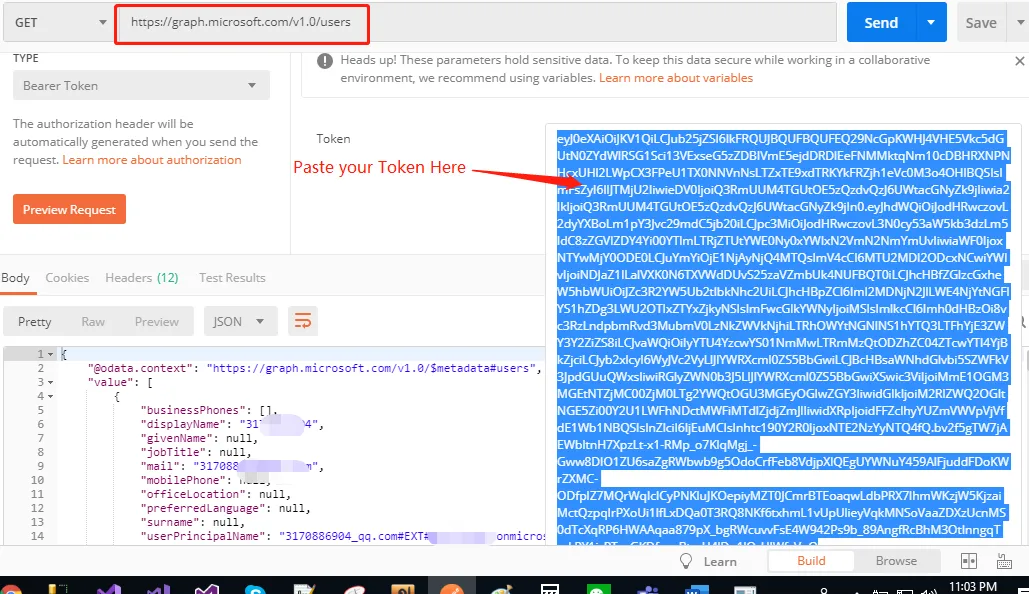This screenshot has height=594, width=1029.
Task: Open the Learn link in status bar
Action: click(x=720, y=562)
